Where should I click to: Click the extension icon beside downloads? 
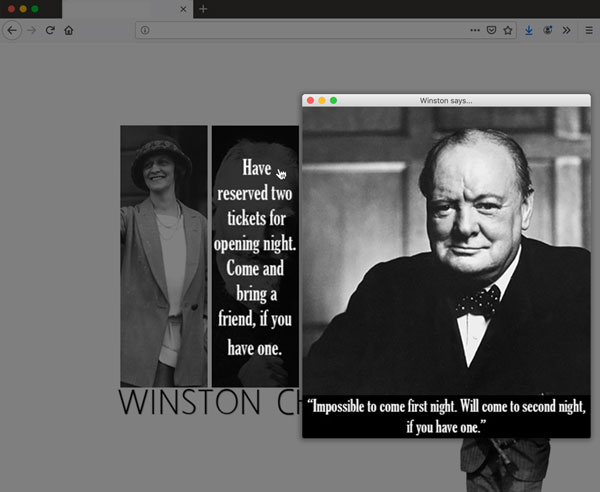pos(548,30)
